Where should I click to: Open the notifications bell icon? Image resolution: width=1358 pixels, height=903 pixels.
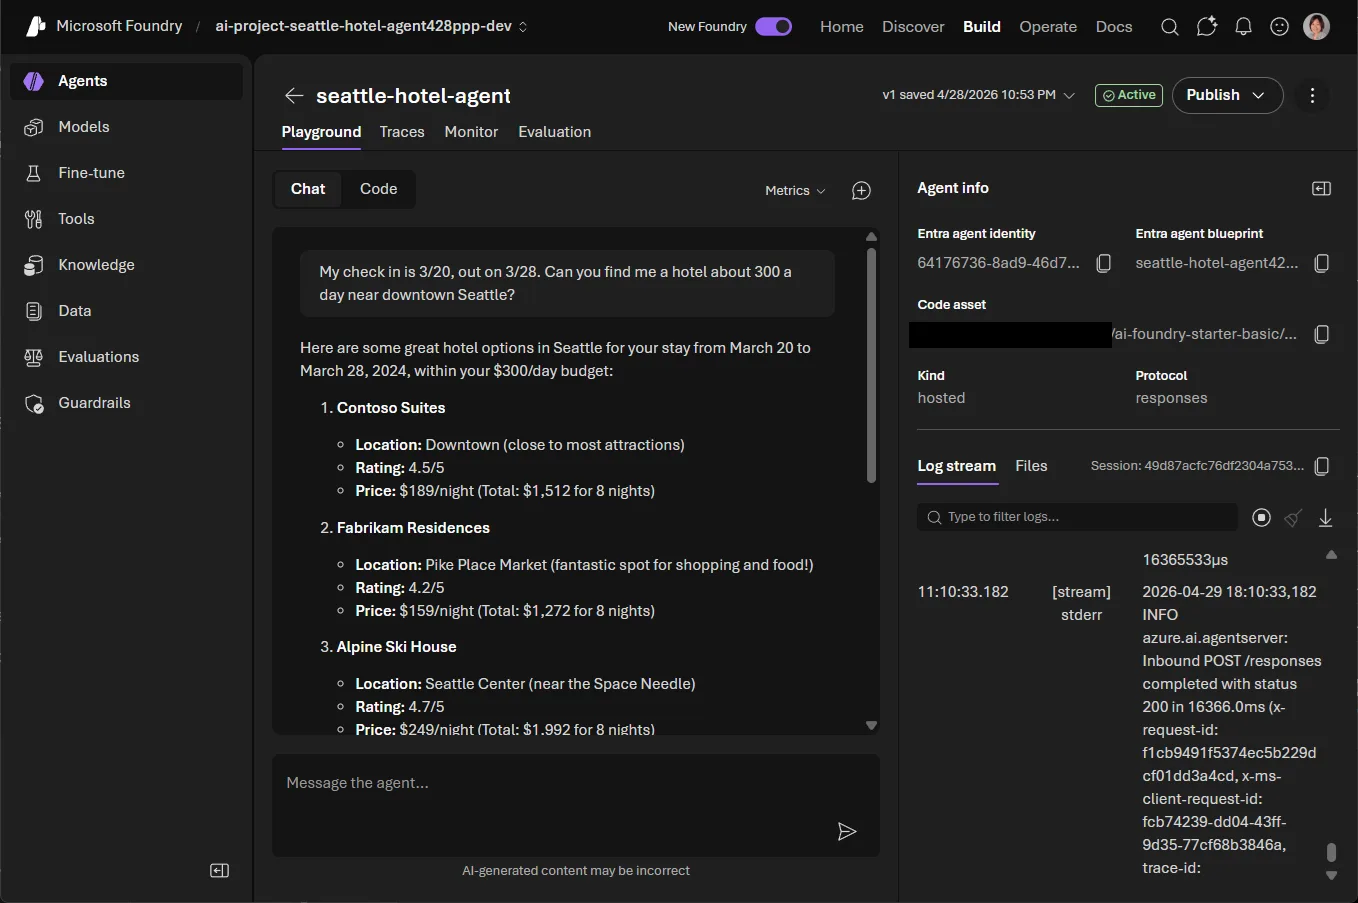coord(1243,27)
